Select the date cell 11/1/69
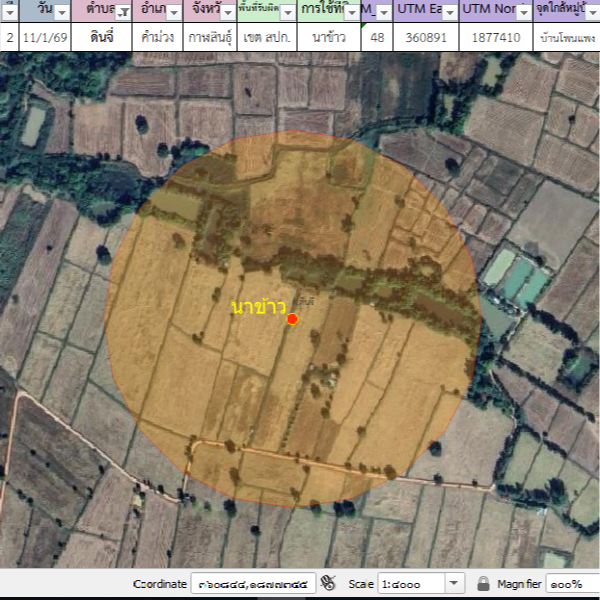 [x=45, y=38]
